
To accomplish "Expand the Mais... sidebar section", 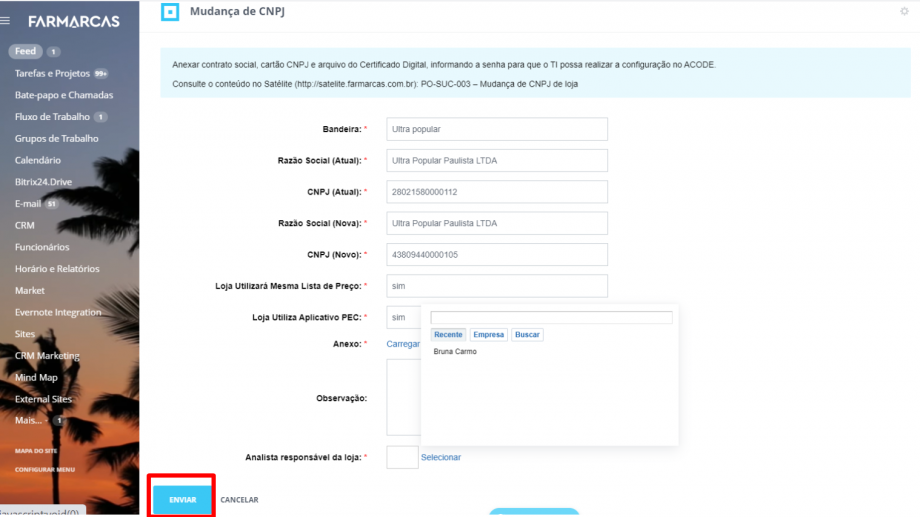I will pyautogui.click(x=31, y=420).
